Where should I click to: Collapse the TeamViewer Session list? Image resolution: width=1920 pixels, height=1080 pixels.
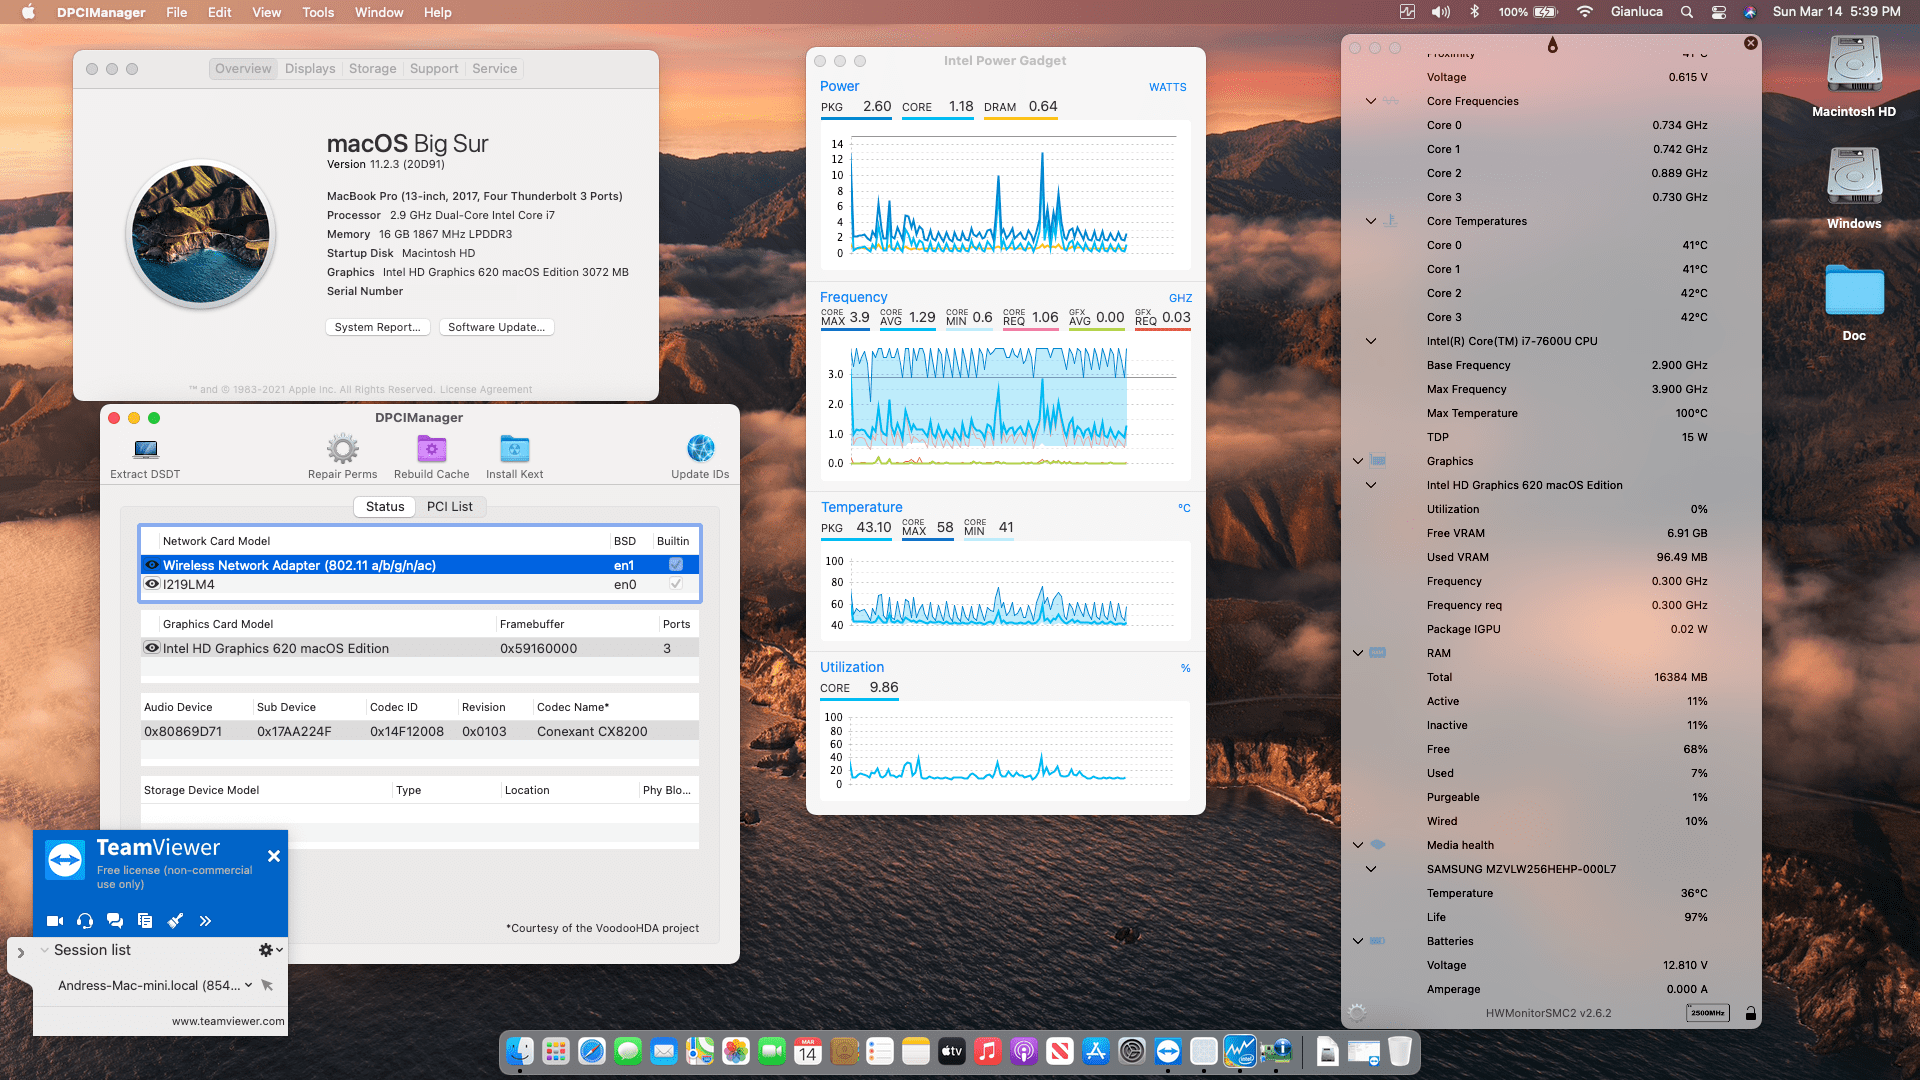point(44,950)
